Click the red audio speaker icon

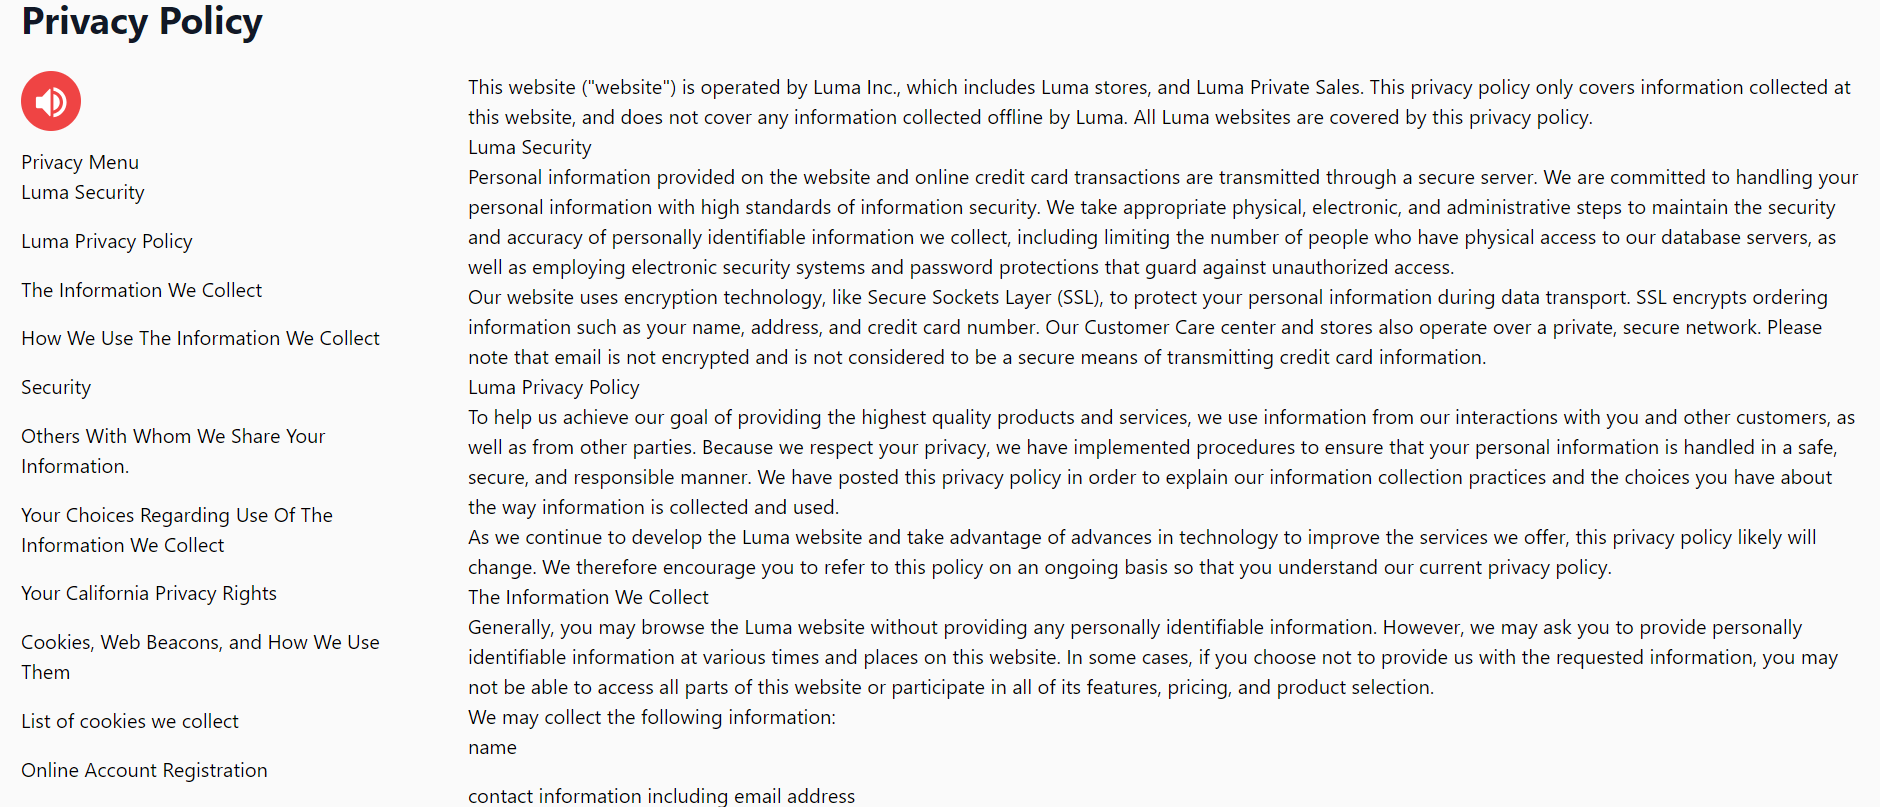tap(51, 101)
